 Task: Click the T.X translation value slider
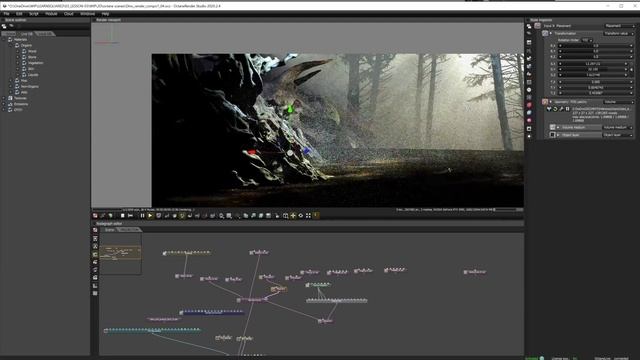pyautogui.click(x=596, y=82)
